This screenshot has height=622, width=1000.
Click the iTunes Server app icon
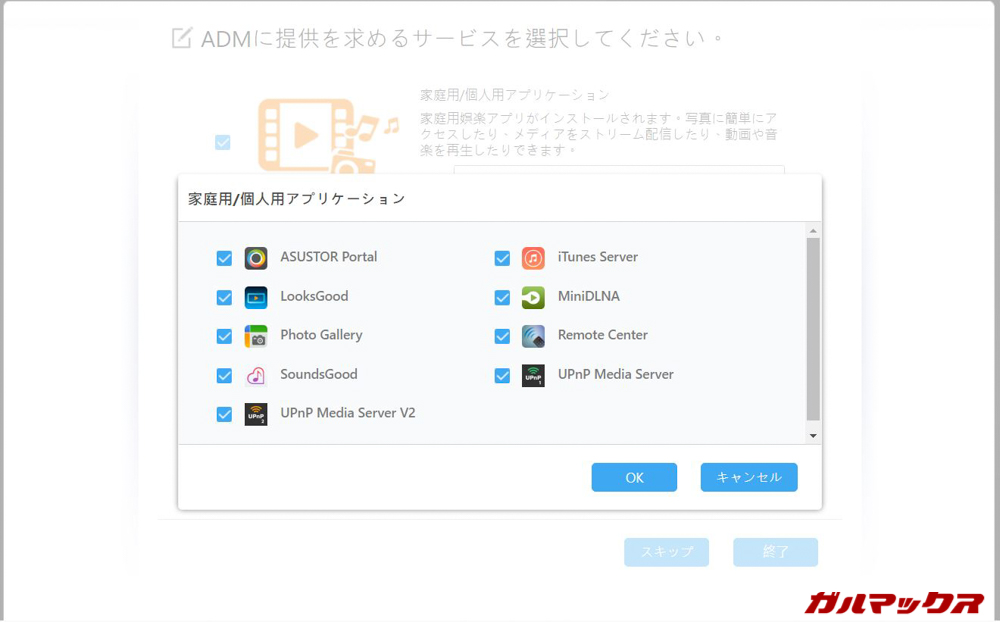[x=533, y=258]
